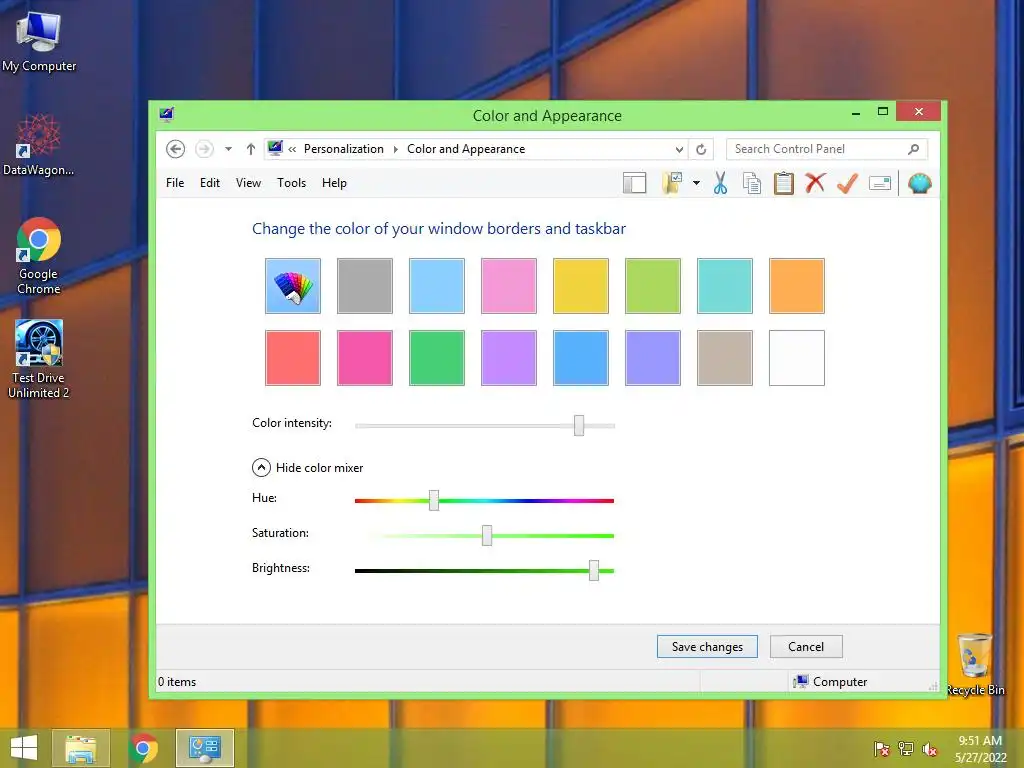
Task: Click the taskbar clock showing 9:51 AM
Action: [980, 749]
